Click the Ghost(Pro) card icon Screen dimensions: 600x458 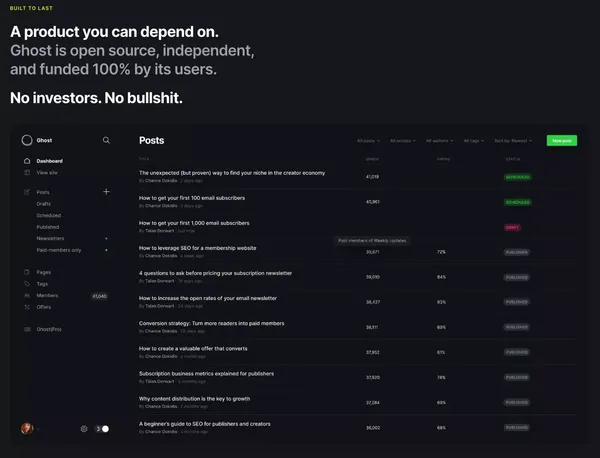point(27,329)
